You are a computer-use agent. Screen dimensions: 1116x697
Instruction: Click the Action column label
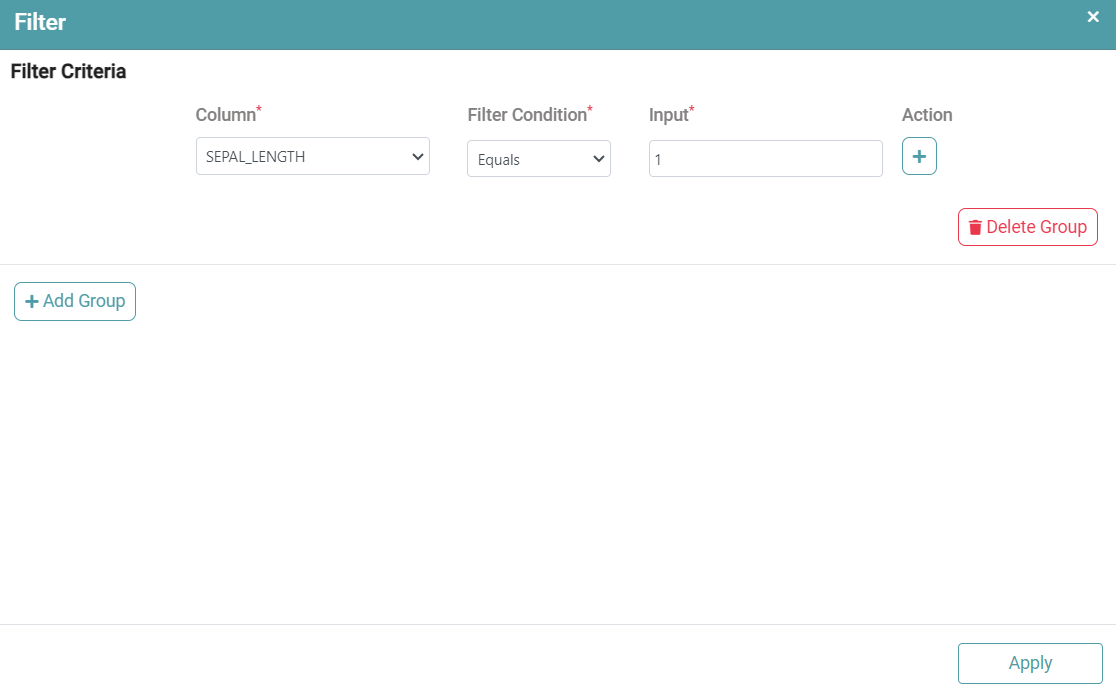pyautogui.click(x=926, y=115)
